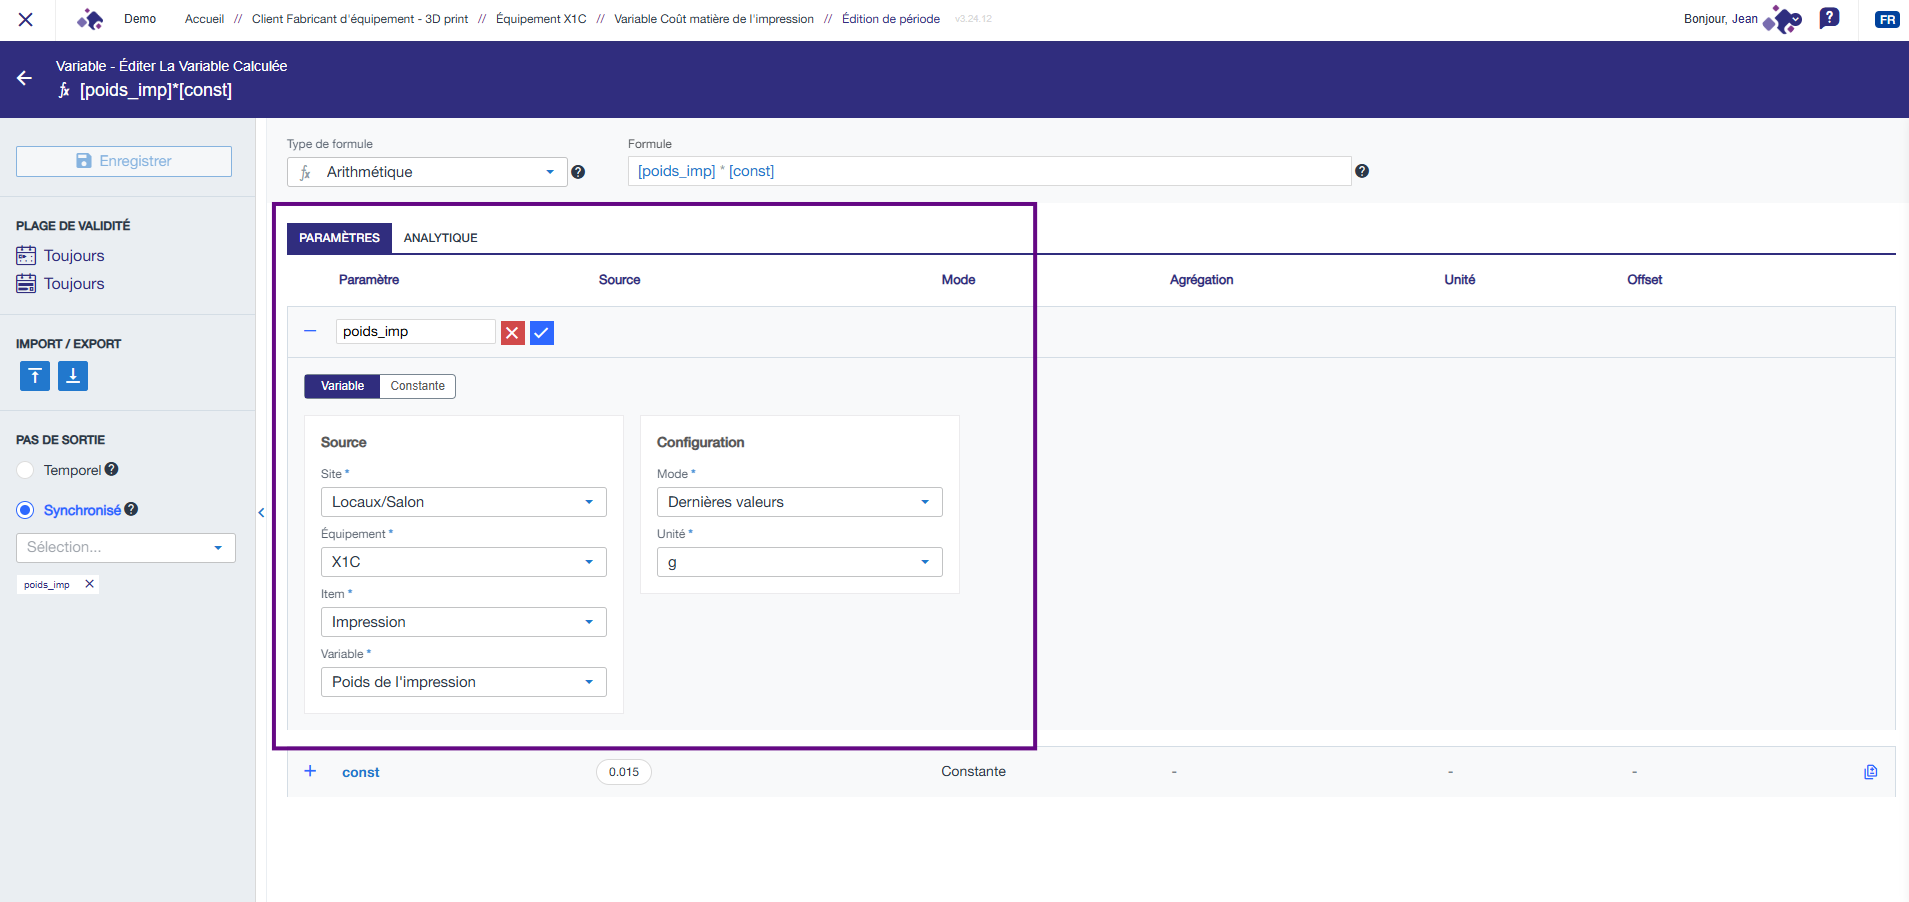Switch parameter type to Variable

[342, 386]
